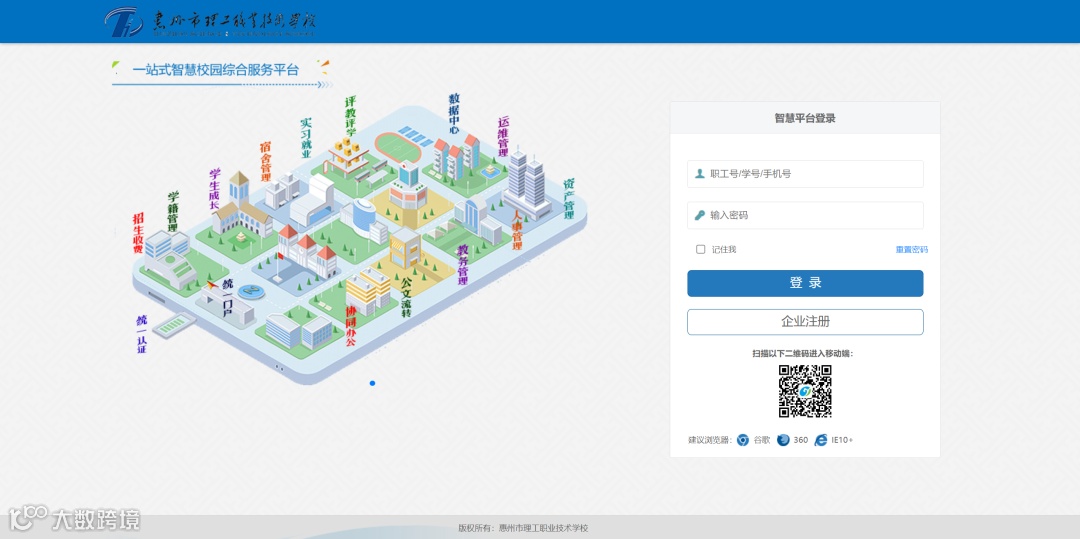This screenshot has height=539, width=1080.
Task: Click the IE10+ browser name text
Action: coord(842,440)
